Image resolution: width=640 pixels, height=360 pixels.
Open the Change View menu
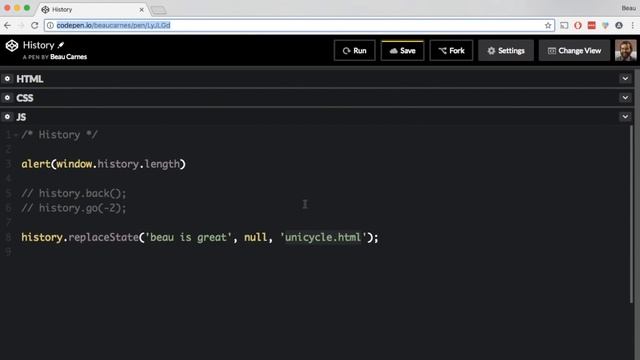(574, 51)
